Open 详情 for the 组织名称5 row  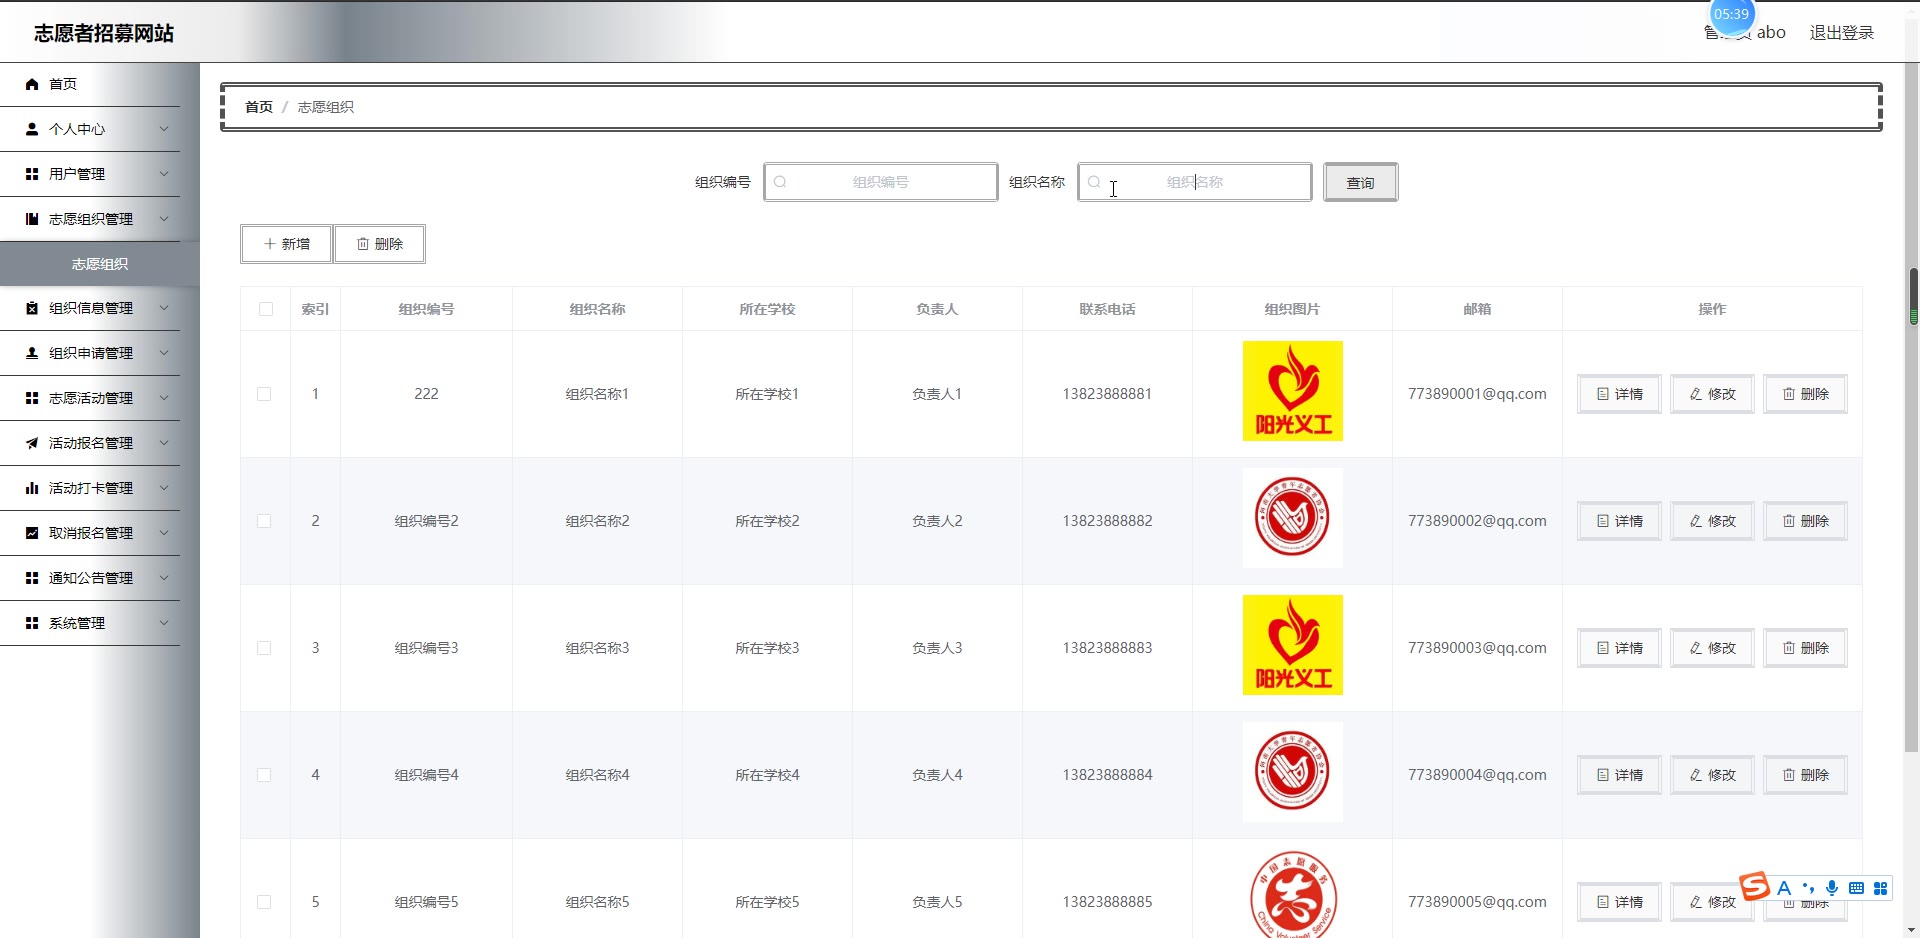point(1619,902)
